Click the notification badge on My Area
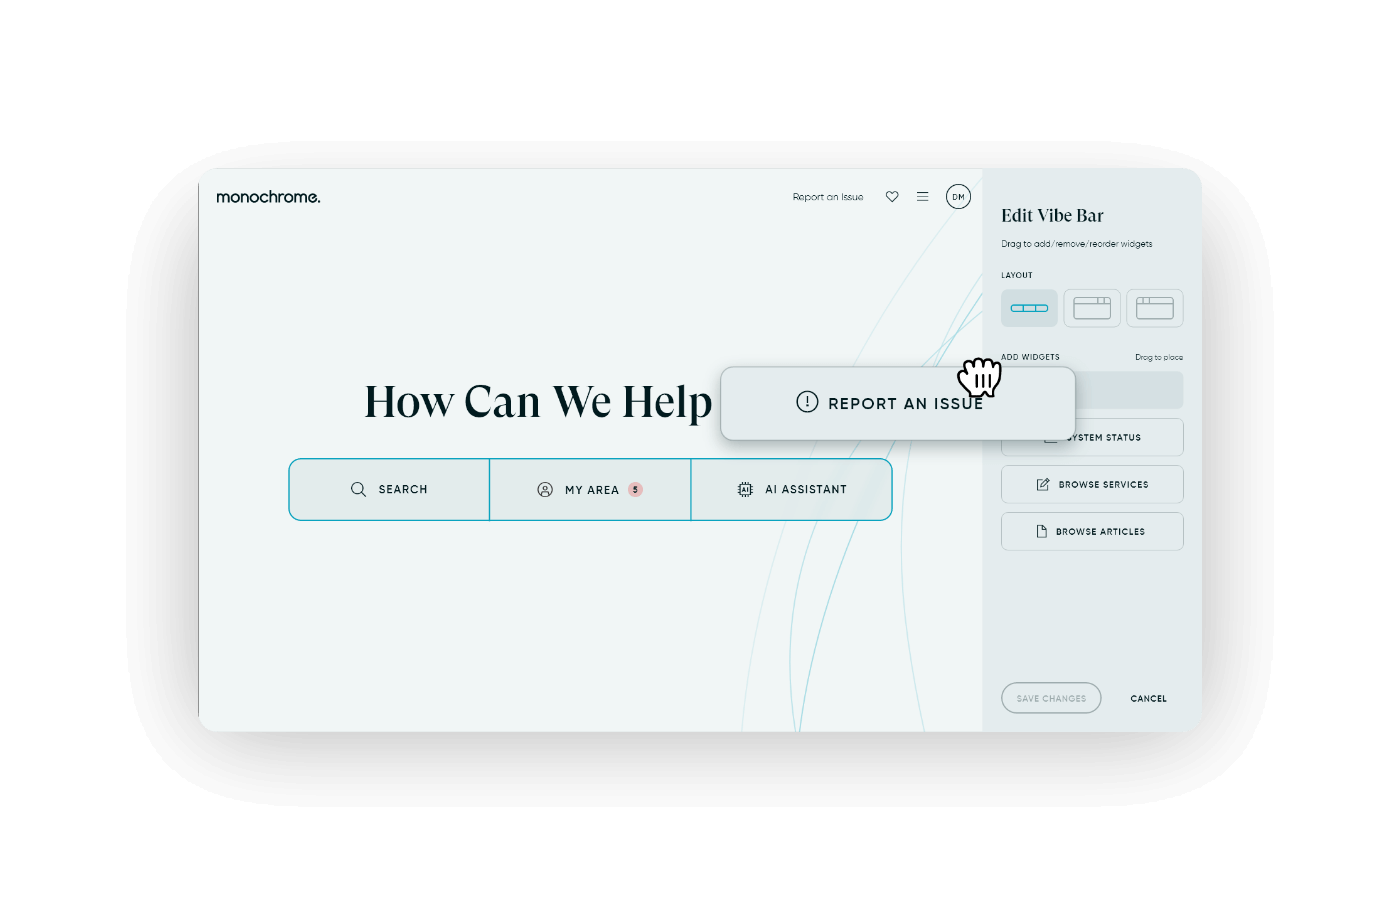1400x900 pixels. 635,489
